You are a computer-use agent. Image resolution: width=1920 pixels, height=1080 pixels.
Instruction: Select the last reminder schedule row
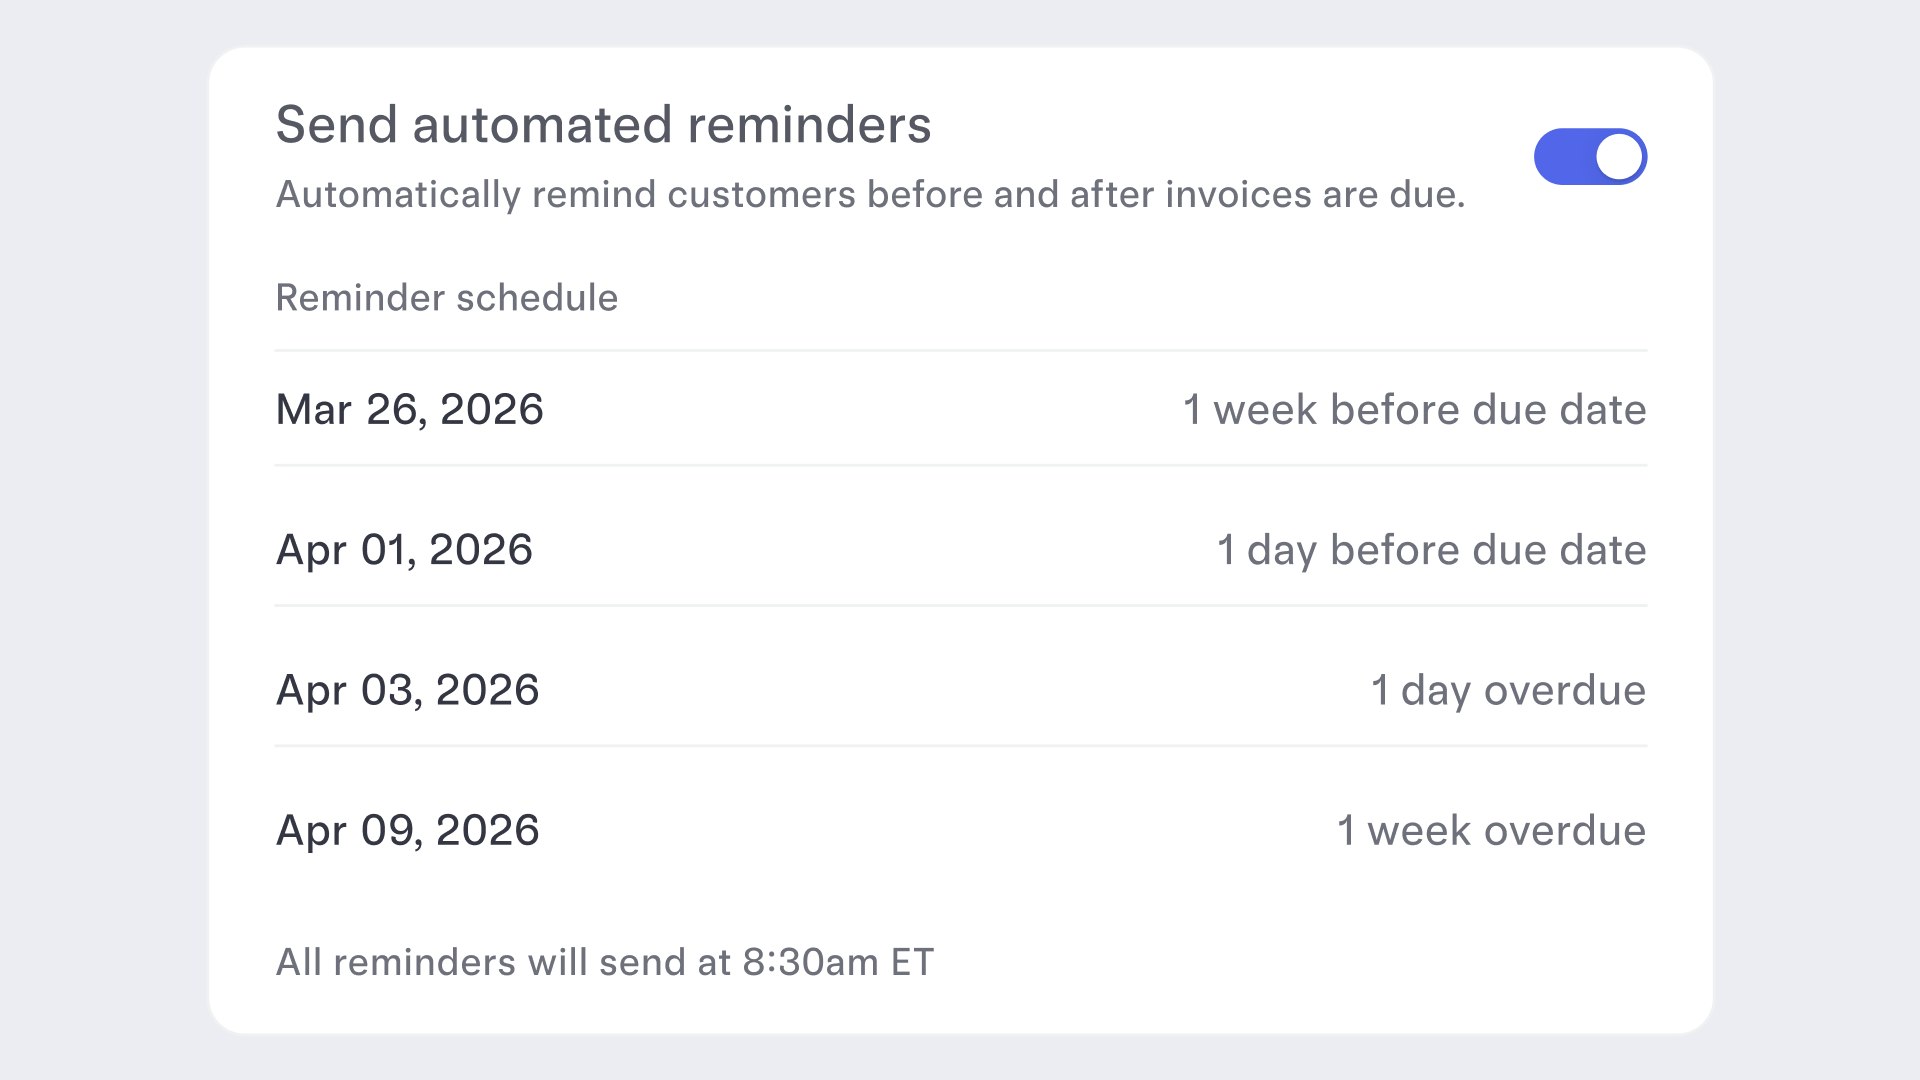coord(960,830)
